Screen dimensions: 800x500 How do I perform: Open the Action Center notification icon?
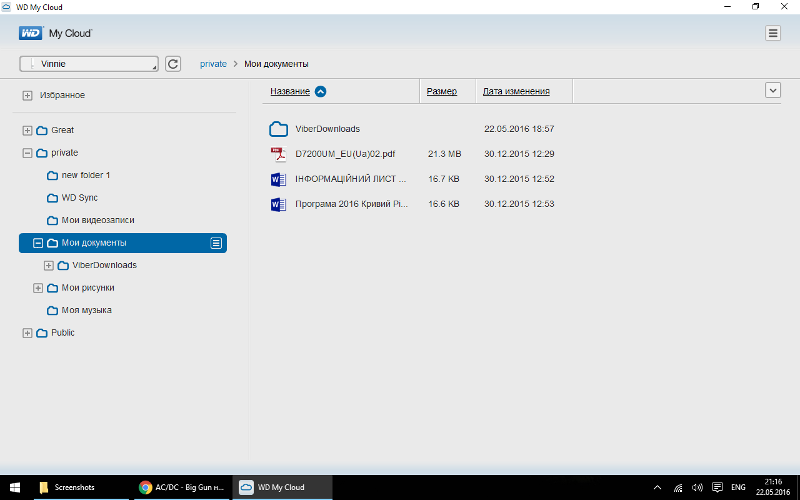pos(717,487)
